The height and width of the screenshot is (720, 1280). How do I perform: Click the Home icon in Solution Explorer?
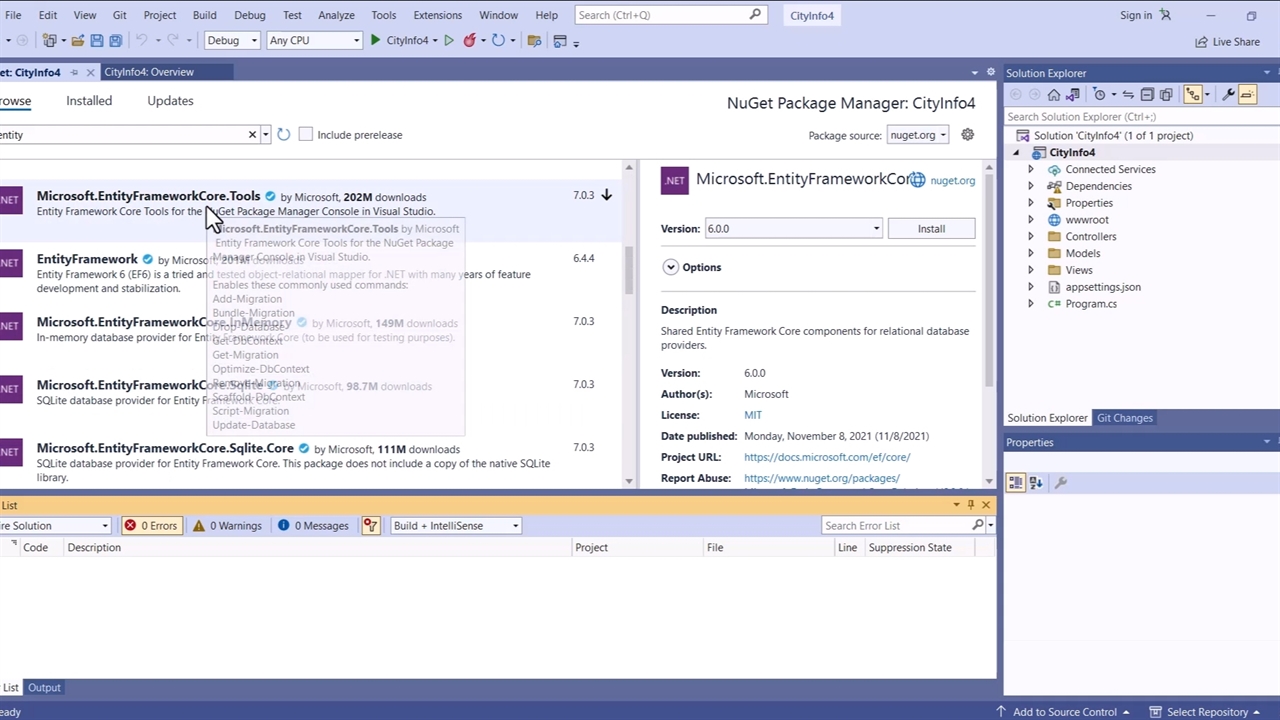[x=1053, y=94]
